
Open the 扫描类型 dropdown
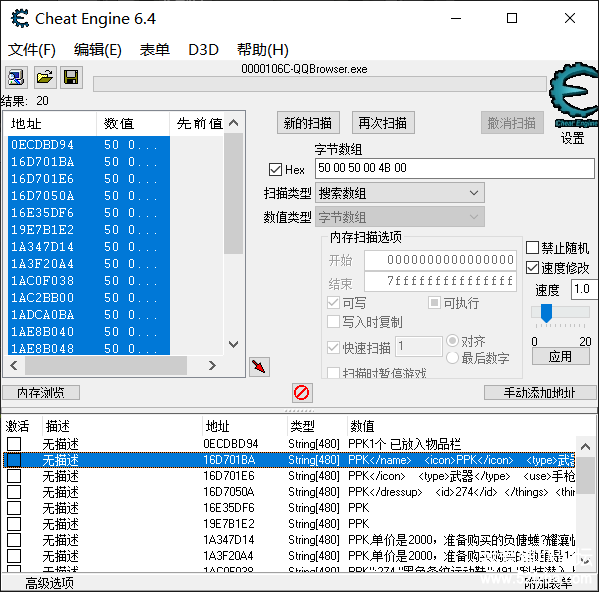tap(400, 193)
